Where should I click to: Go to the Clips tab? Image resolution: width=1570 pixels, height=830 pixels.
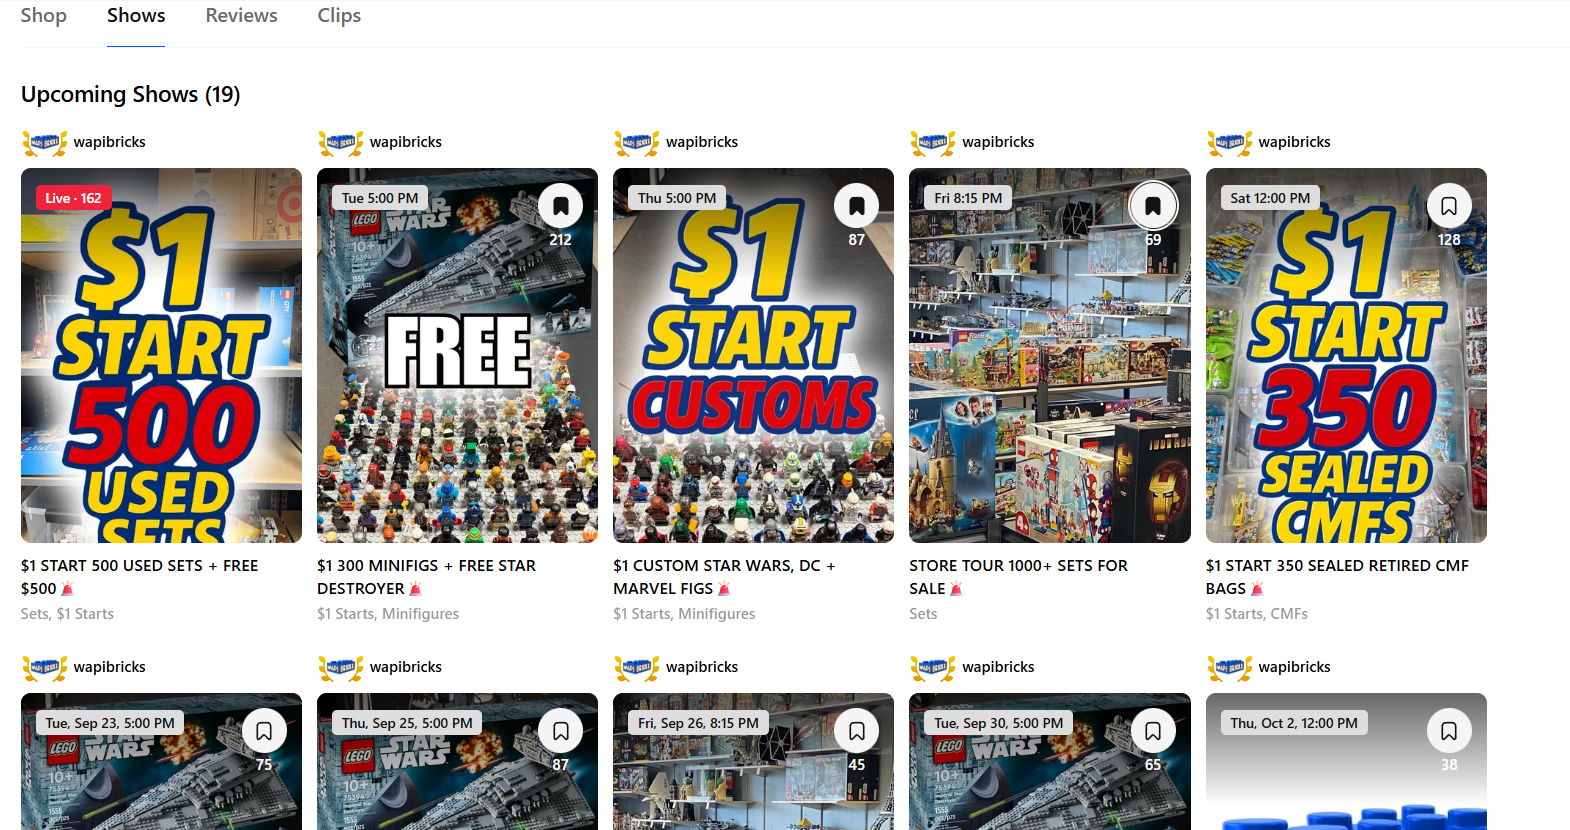coord(339,16)
